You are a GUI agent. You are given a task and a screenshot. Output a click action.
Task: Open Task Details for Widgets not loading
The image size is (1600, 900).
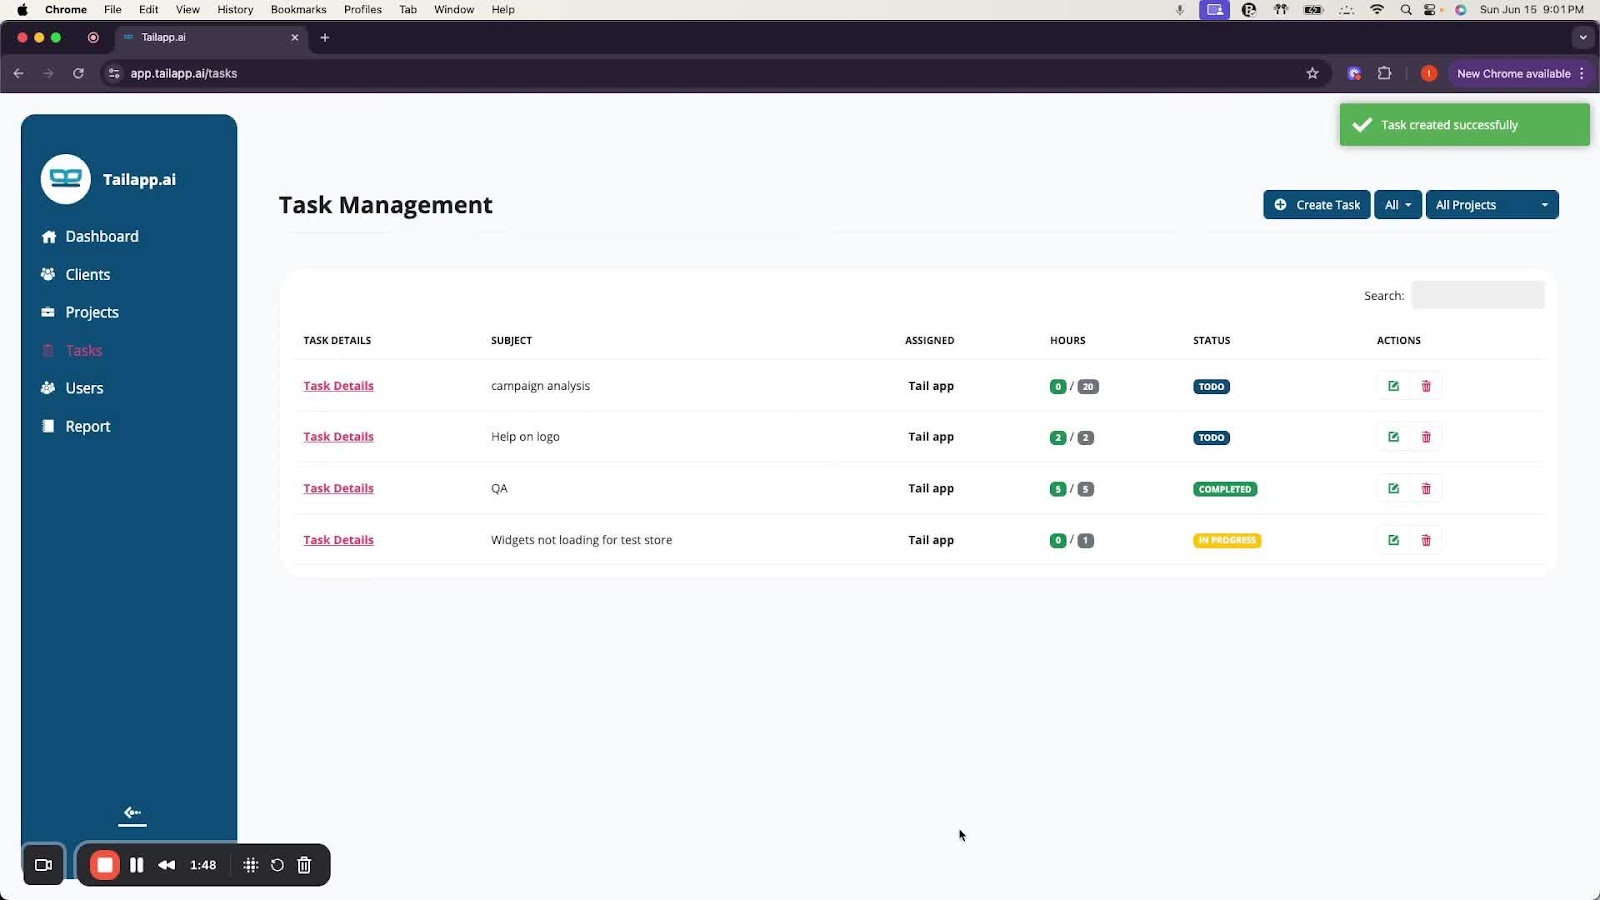[339, 540]
